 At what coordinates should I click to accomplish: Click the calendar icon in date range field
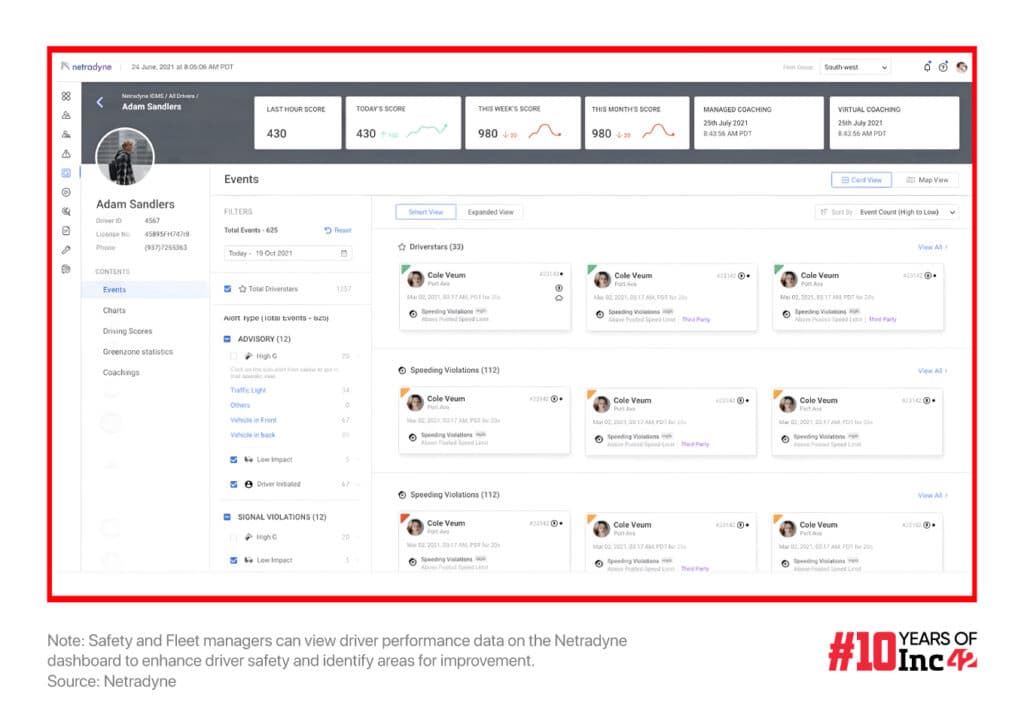coord(345,253)
